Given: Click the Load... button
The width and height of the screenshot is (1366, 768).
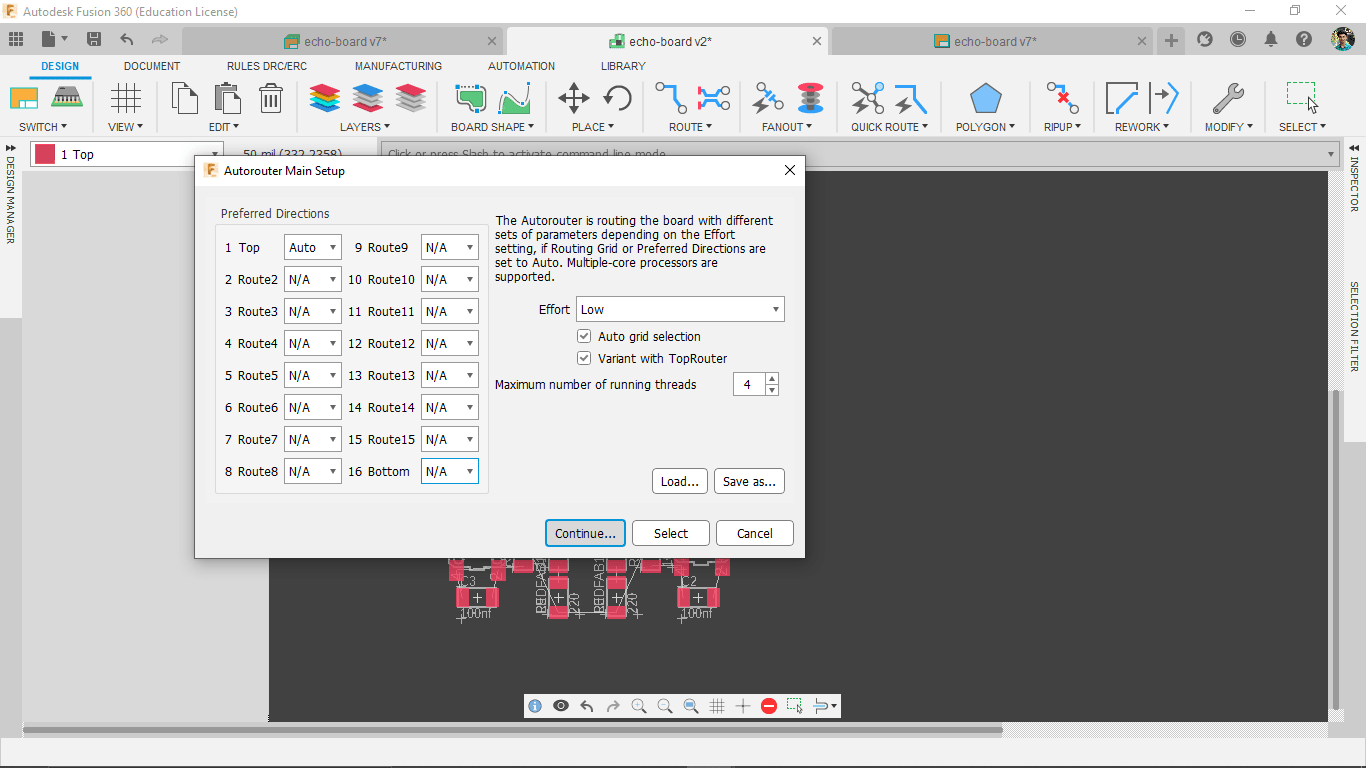Looking at the screenshot, I should pos(680,481).
